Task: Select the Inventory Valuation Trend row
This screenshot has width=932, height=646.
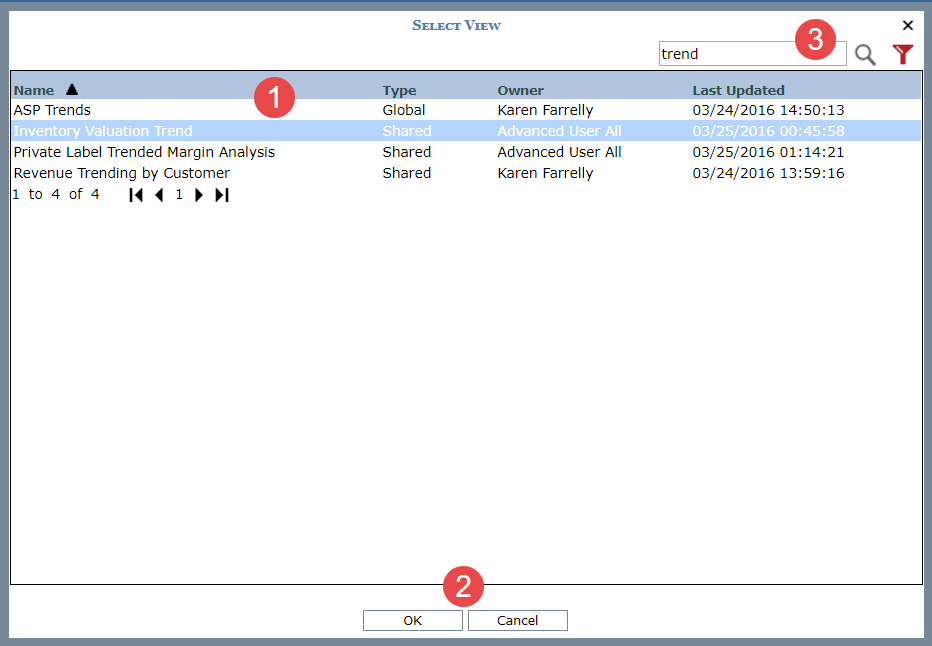Action: (103, 131)
